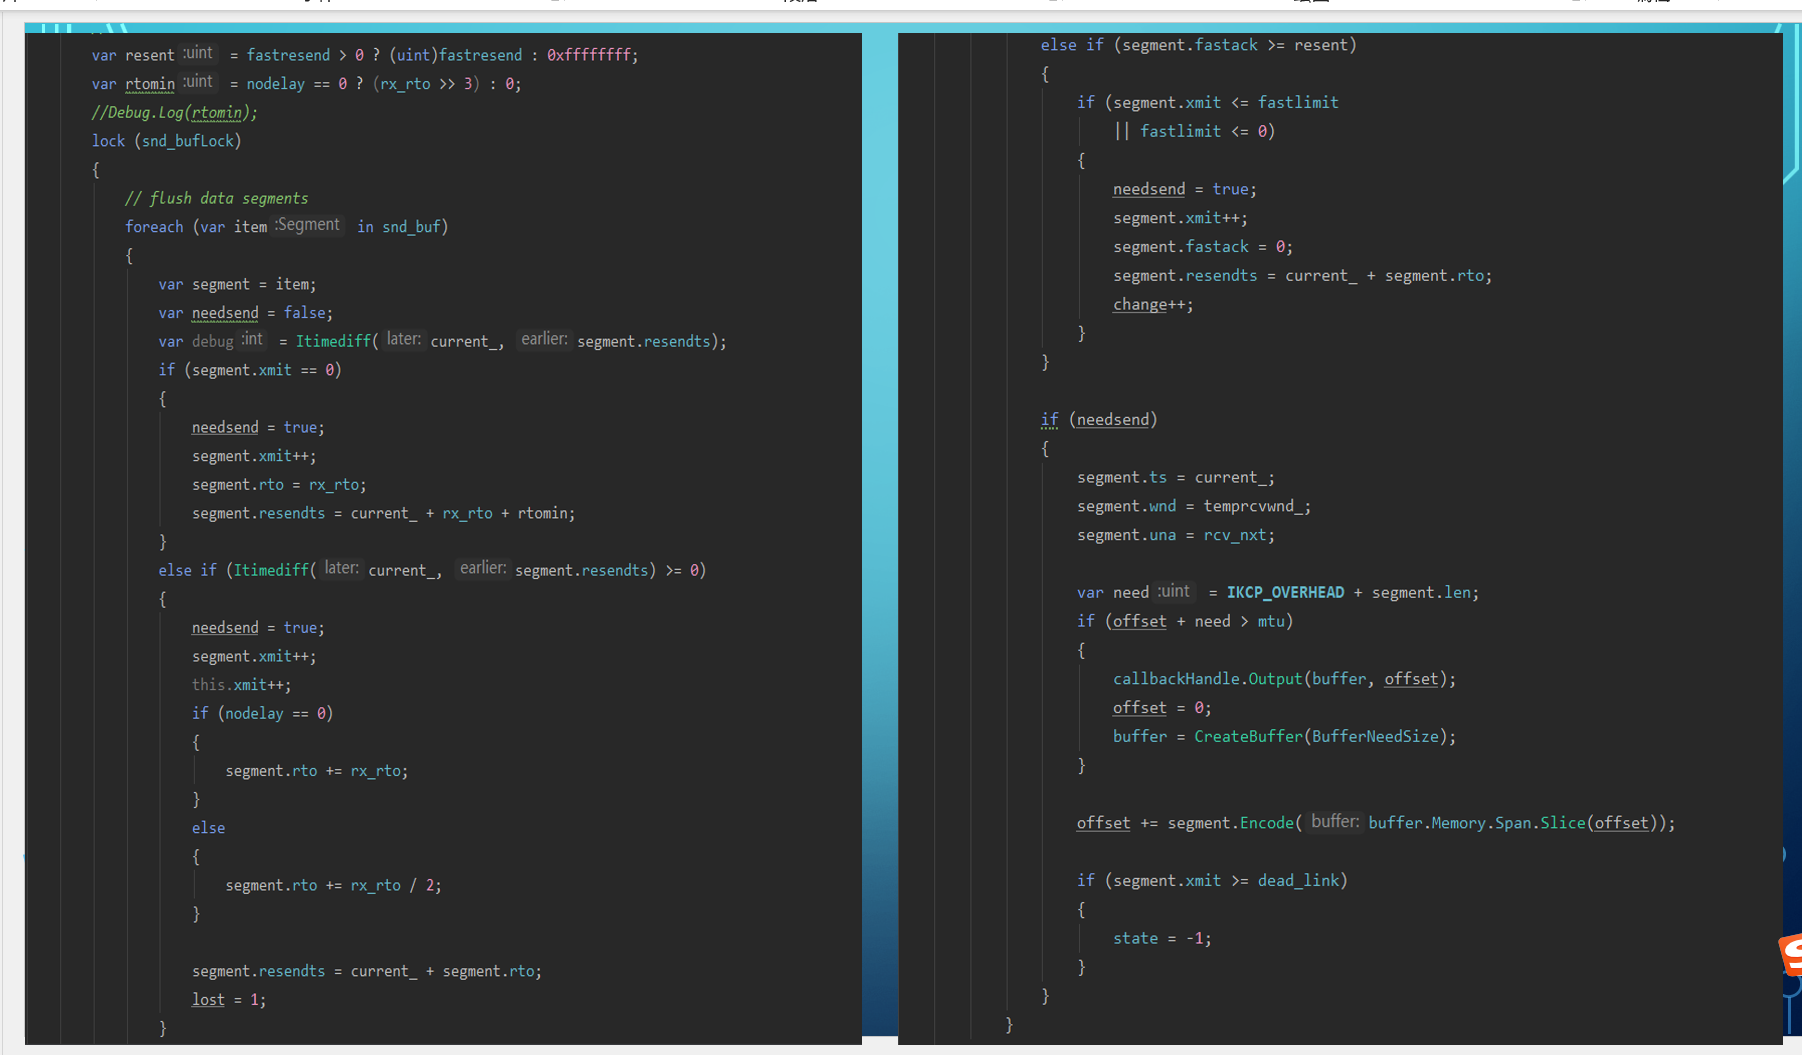Click the 'earlier:' hint before segment.resendts
This screenshot has height=1055, width=1802.
point(544,339)
